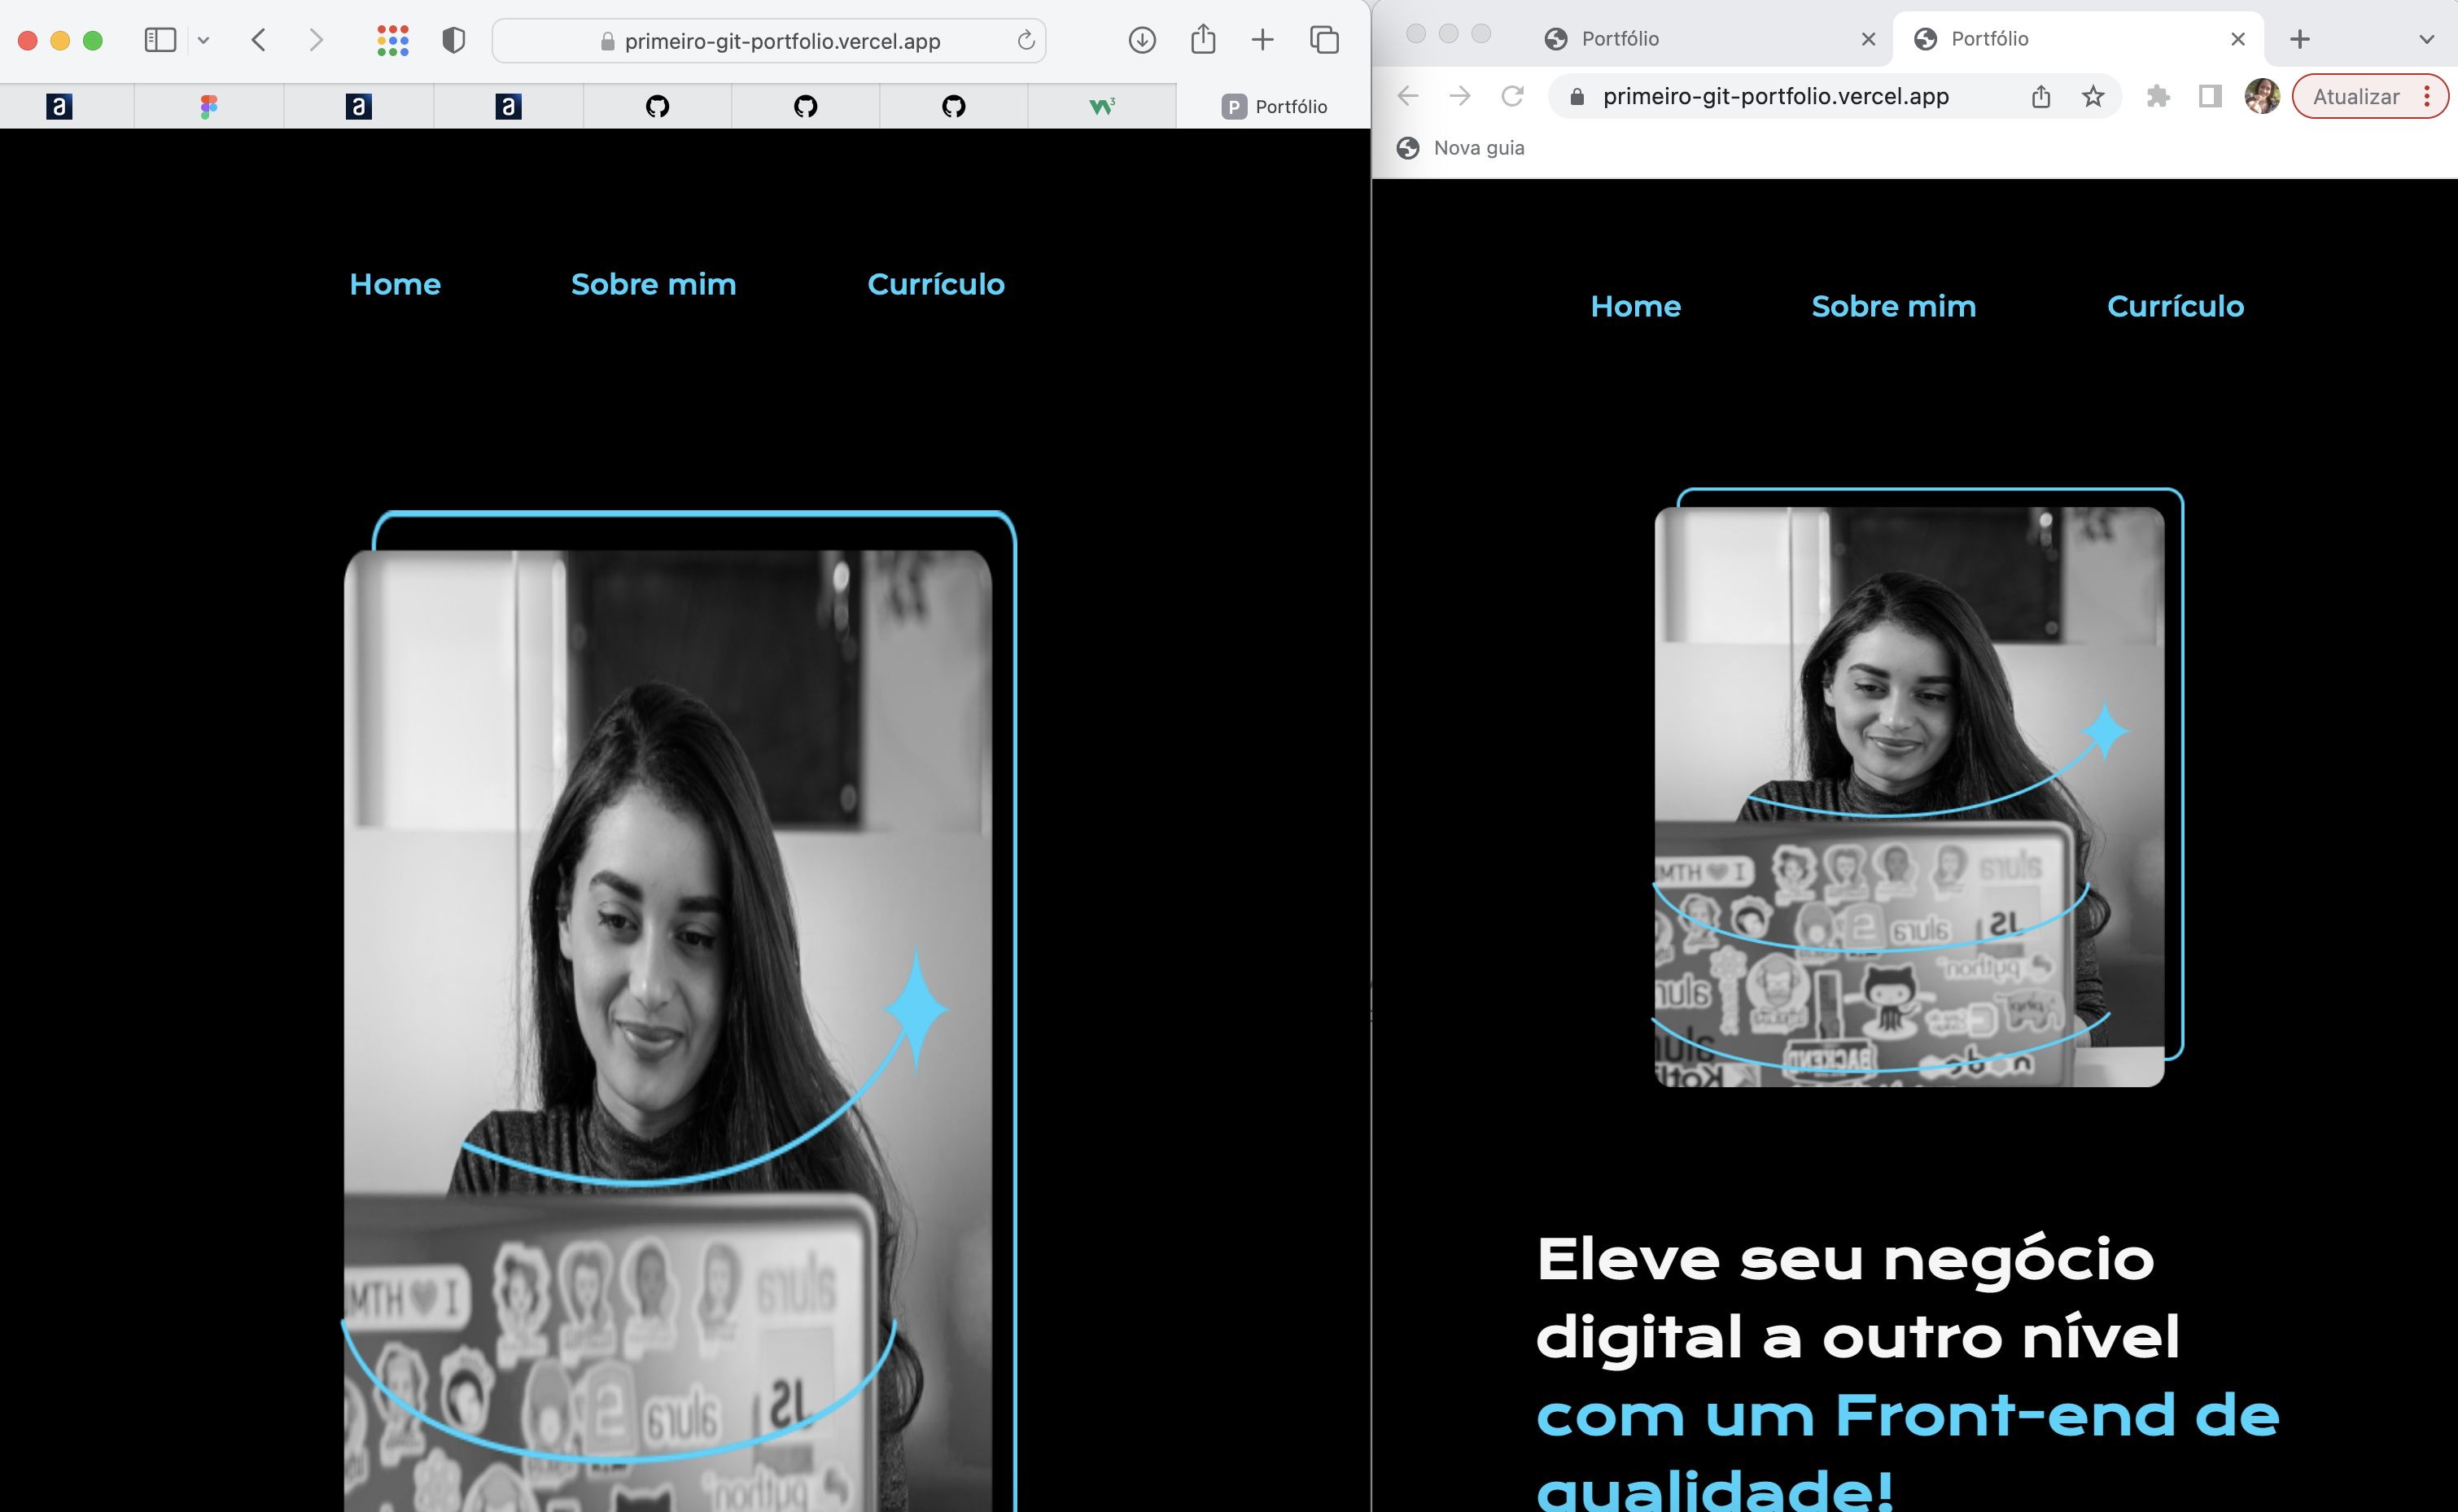Image resolution: width=2458 pixels, height=1512 pixels.
Task: Open Chrome three-dot menu
Action: coord(2427,96)
